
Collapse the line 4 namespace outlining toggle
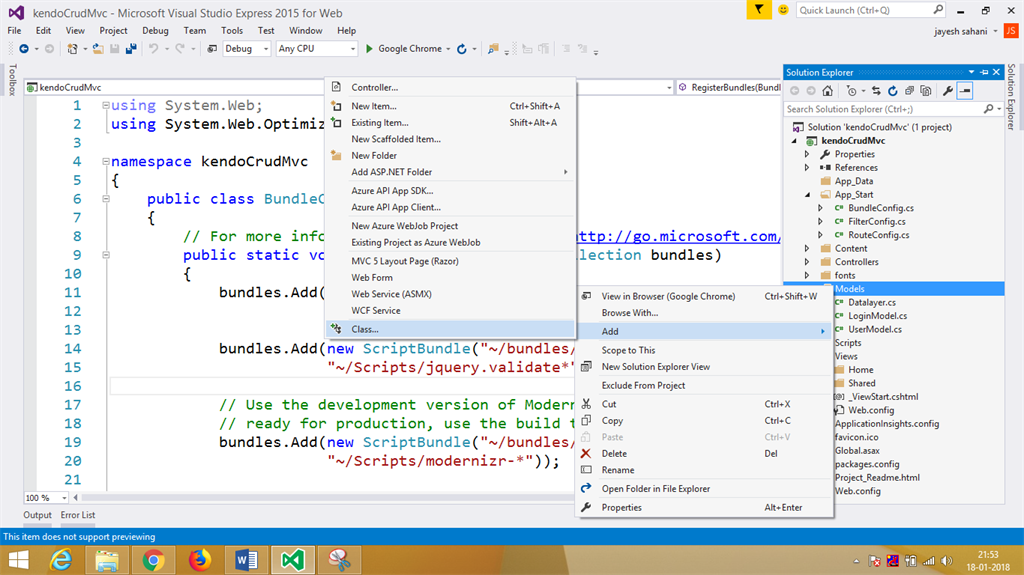coord(105,161)
